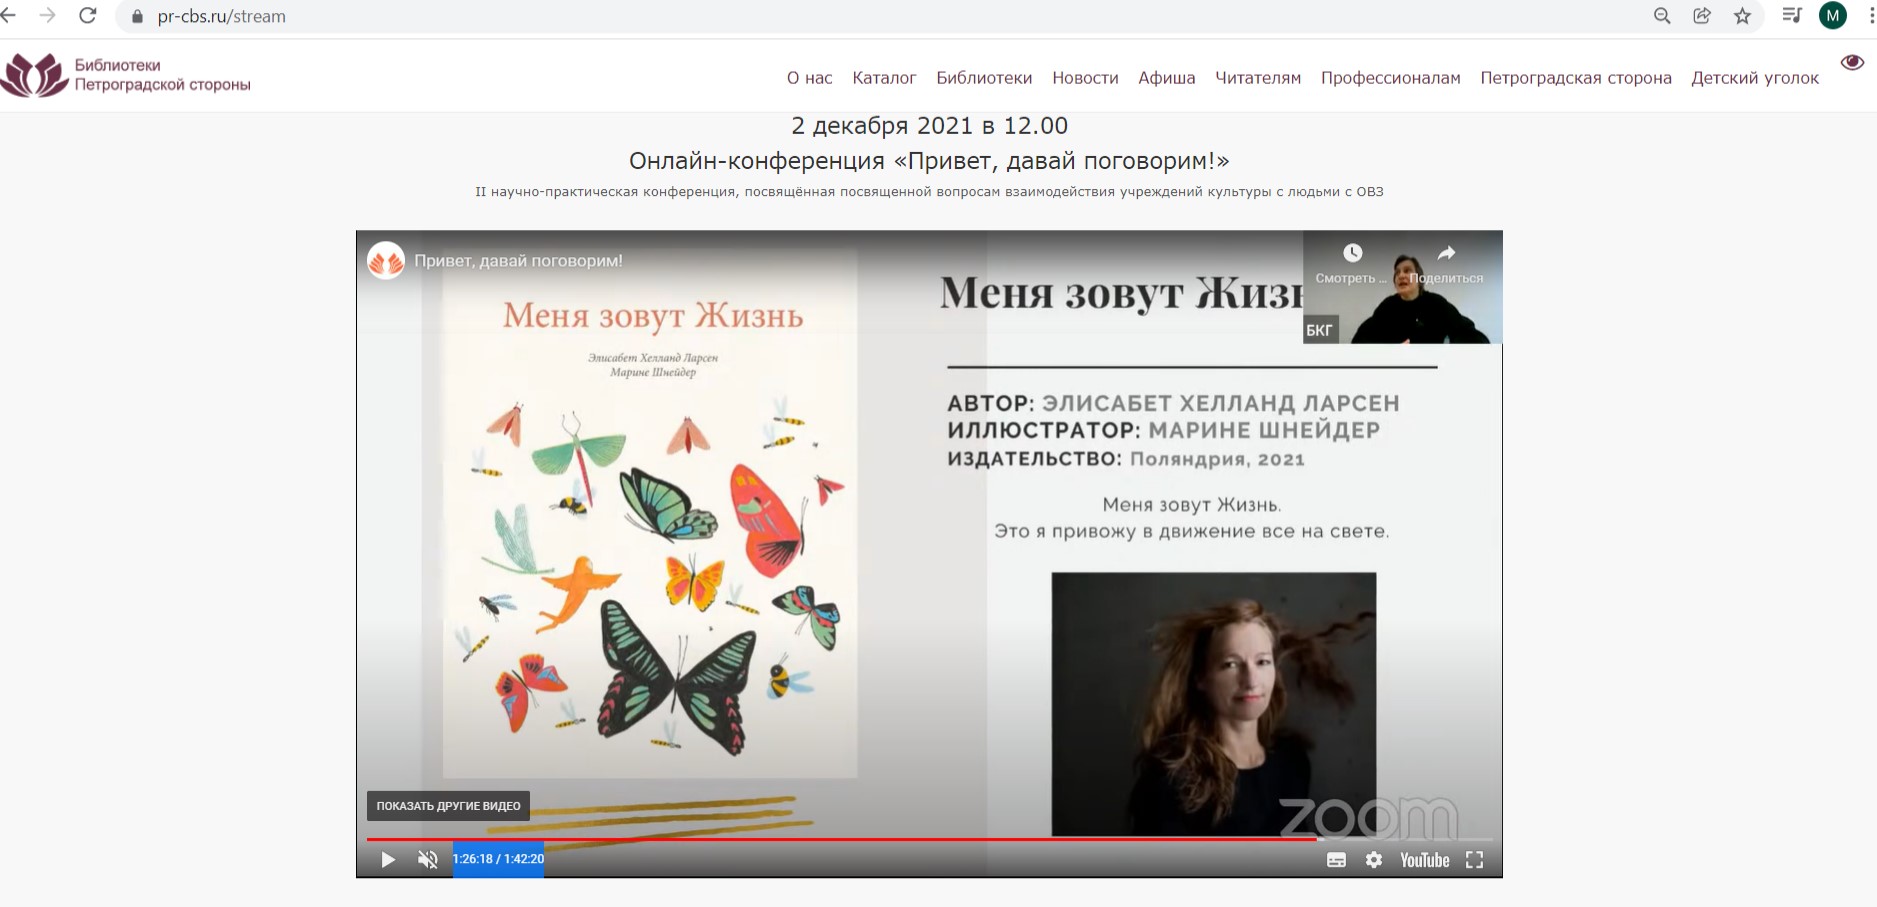Expand the Профессионалам menu
The height and width of the screenshot is (907, 1877).
(1390, 78)
